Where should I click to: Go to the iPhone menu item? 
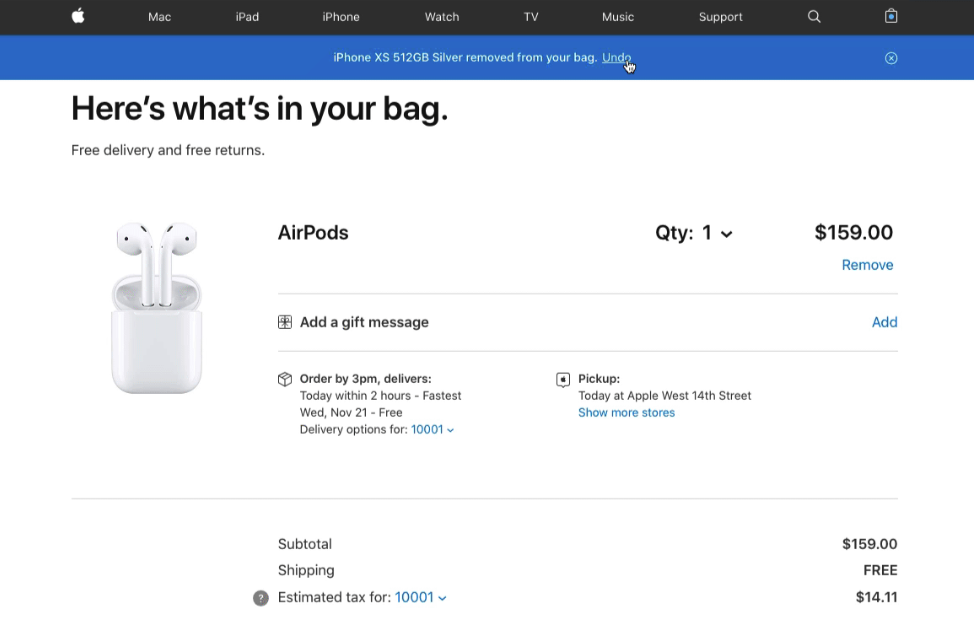pyautogui.click(x=341, y=17)
